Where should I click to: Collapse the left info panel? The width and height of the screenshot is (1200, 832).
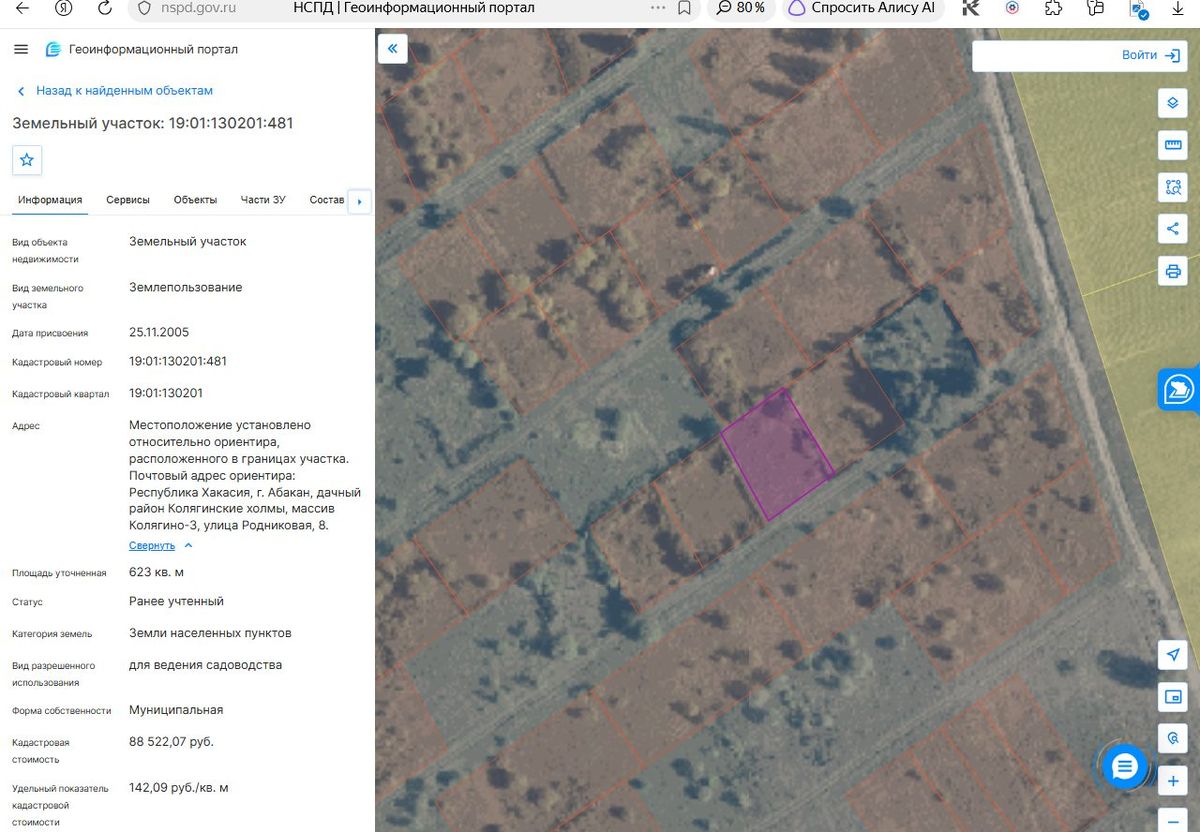pos(392,48)
